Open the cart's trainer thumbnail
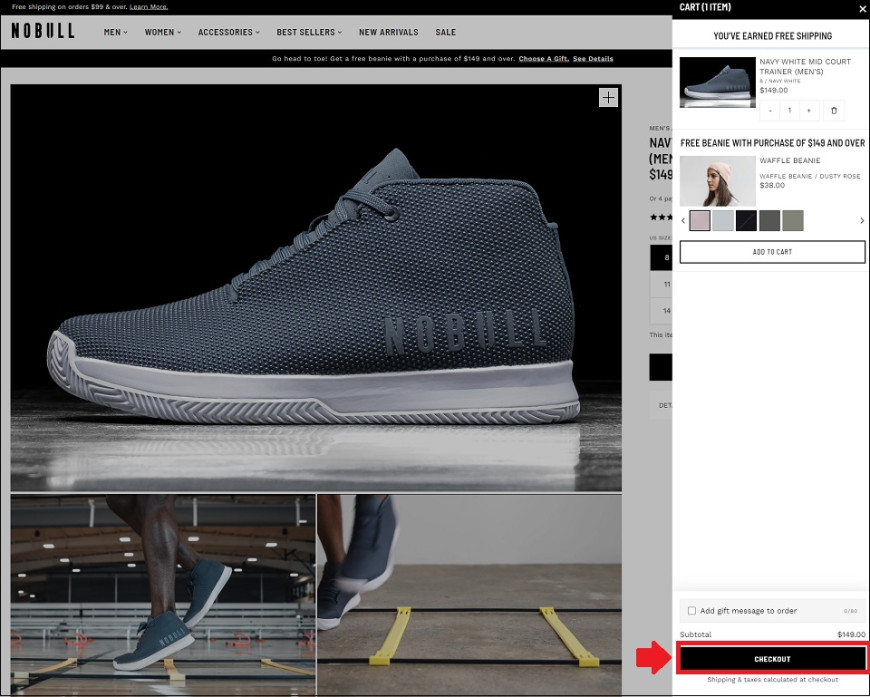The width and height of the screenshot is (870, 697). 717,82
